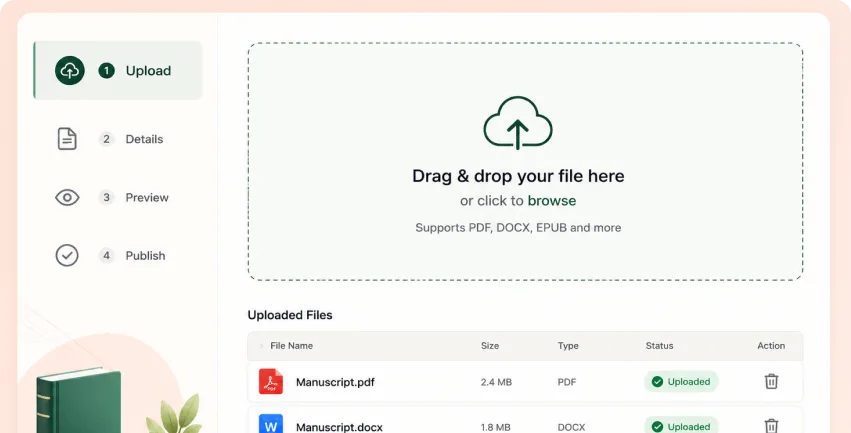
Task: Click the PDF type cell
Action: click(x=567, y=382)
